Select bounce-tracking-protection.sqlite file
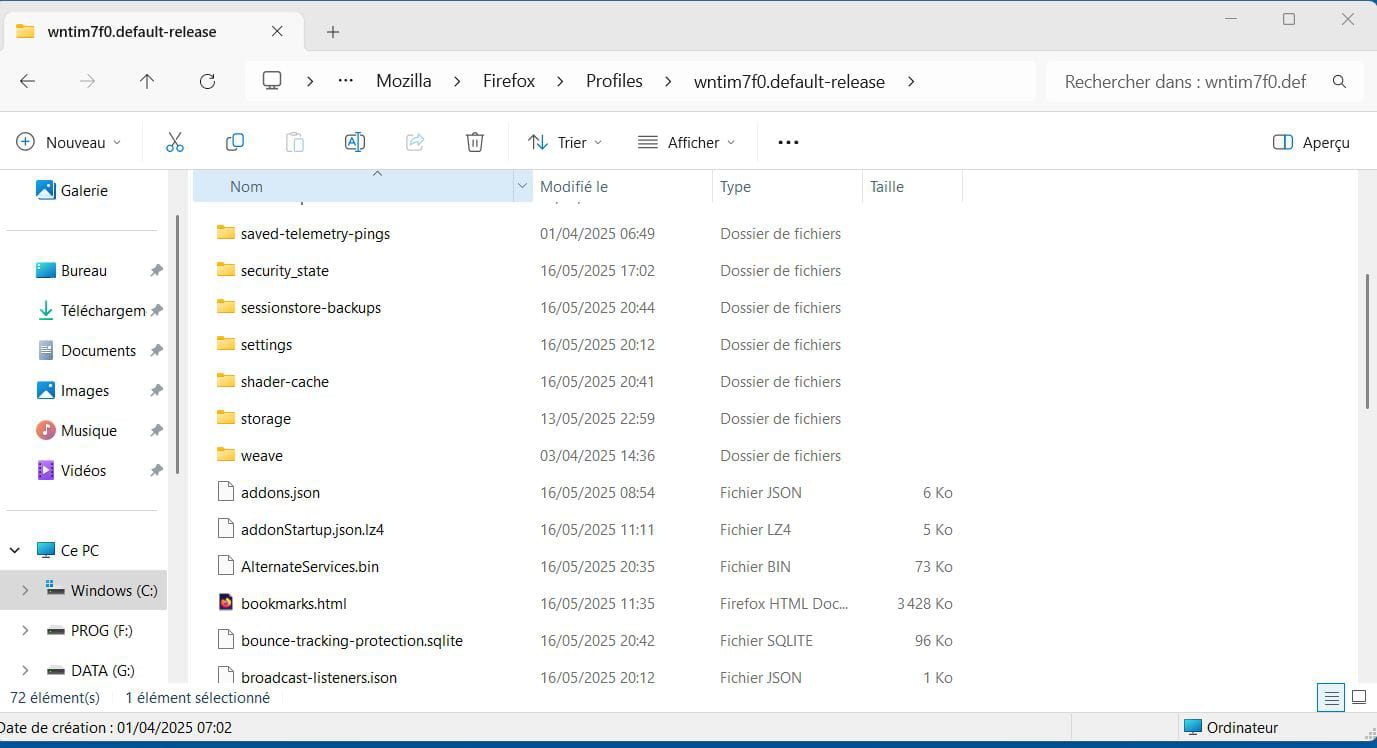This screenshot has width=1377, height=748. pyautogui.click(x=352, y=640)
